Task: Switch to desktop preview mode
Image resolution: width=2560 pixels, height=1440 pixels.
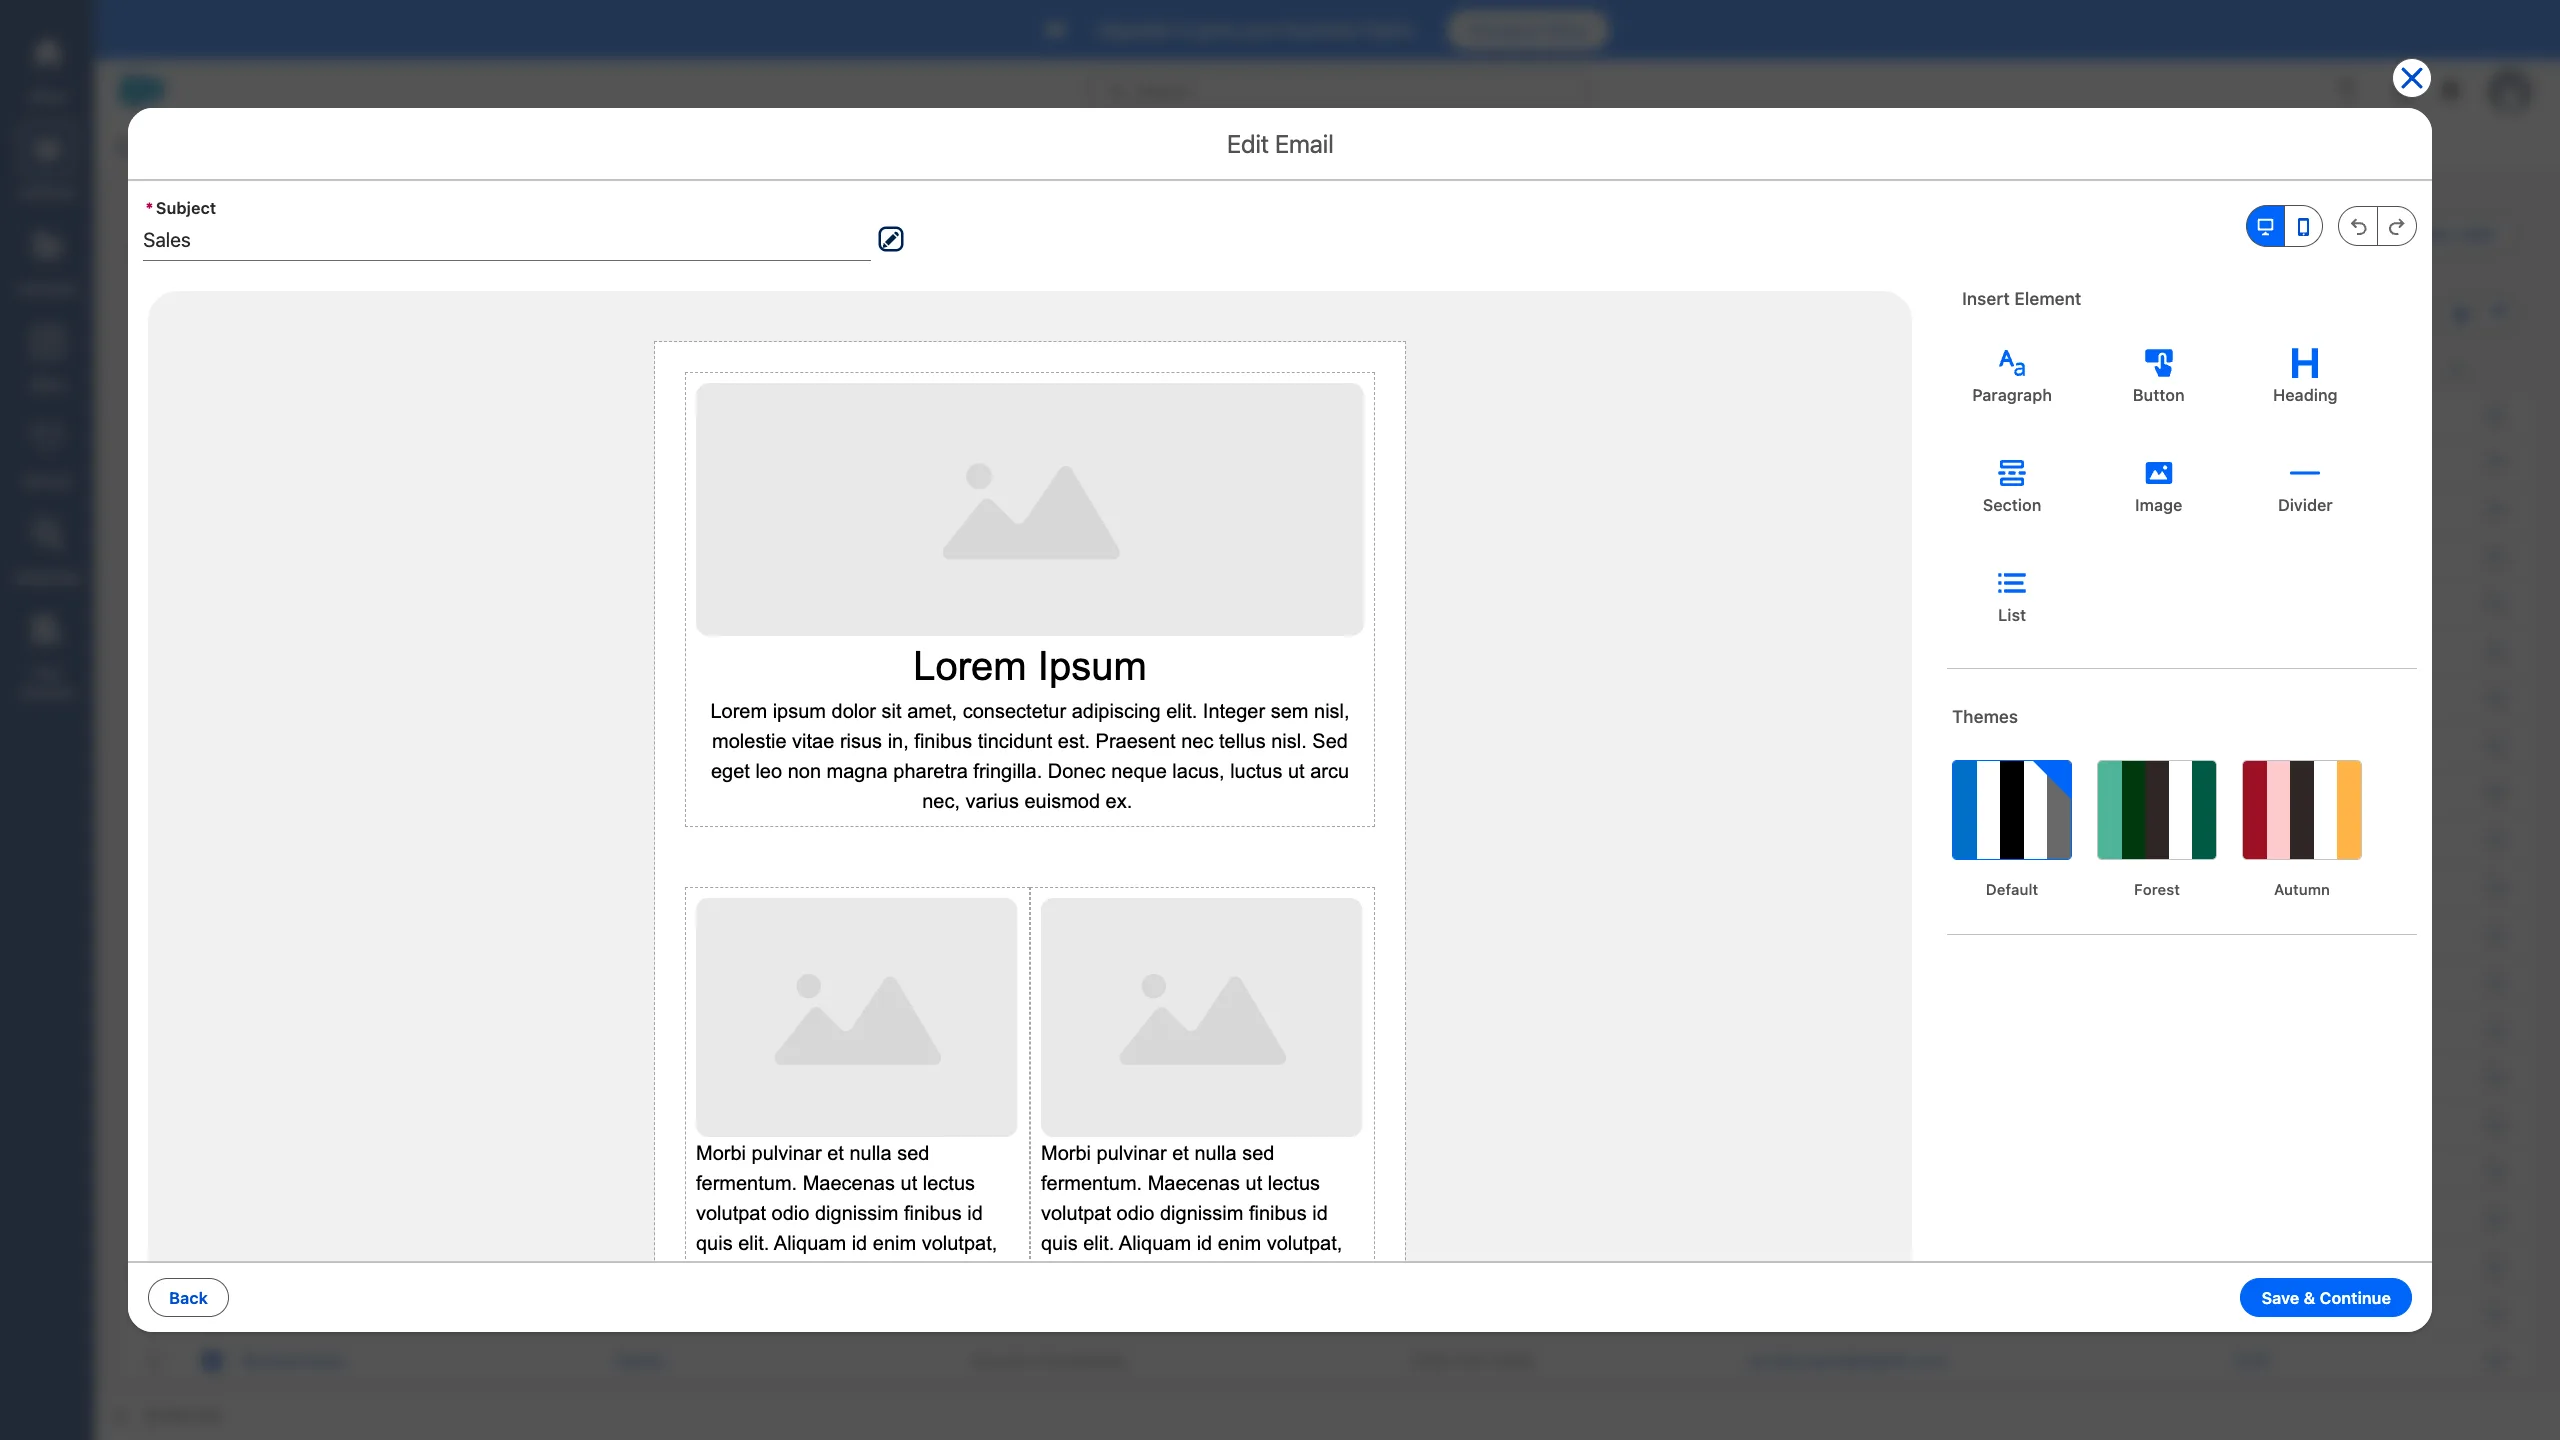Action: coord(2265,226)
